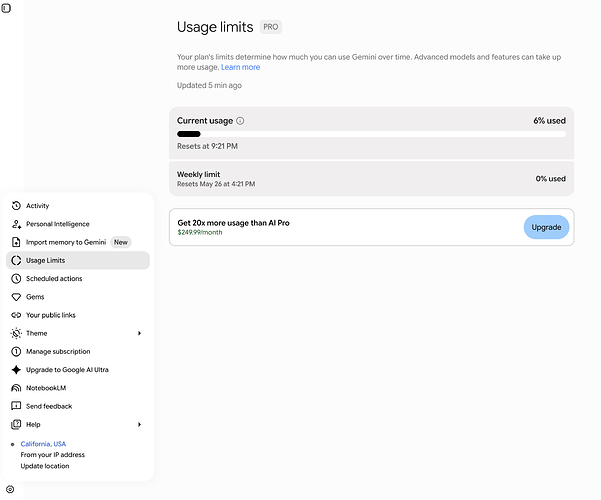Open NotebookLM from the menu
Image resolution: width=601 pixels, height=500 pixels.
click(x=78, y=388)
